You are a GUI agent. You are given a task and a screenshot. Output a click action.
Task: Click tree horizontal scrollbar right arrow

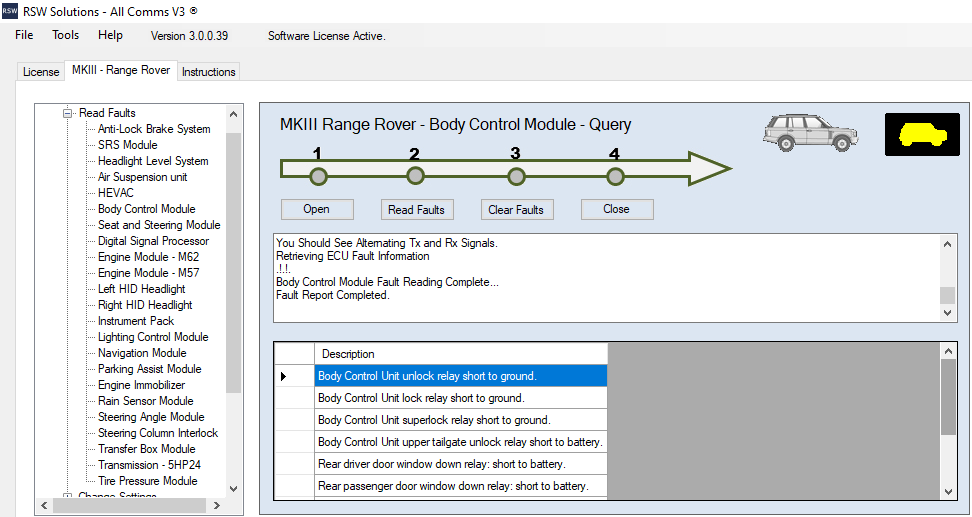(x=216, y=506)
